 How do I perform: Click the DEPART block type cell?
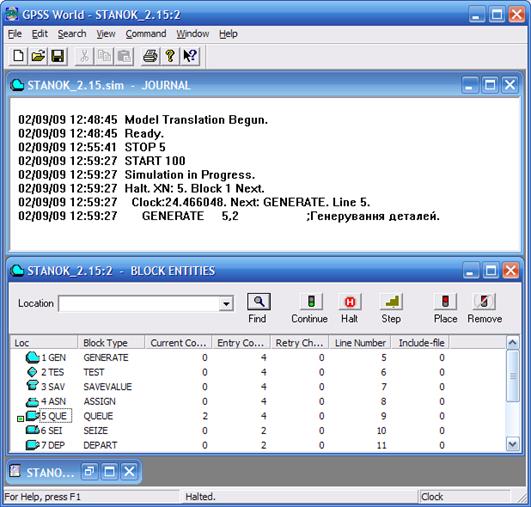pyautogui.click(x=100, y=445)
